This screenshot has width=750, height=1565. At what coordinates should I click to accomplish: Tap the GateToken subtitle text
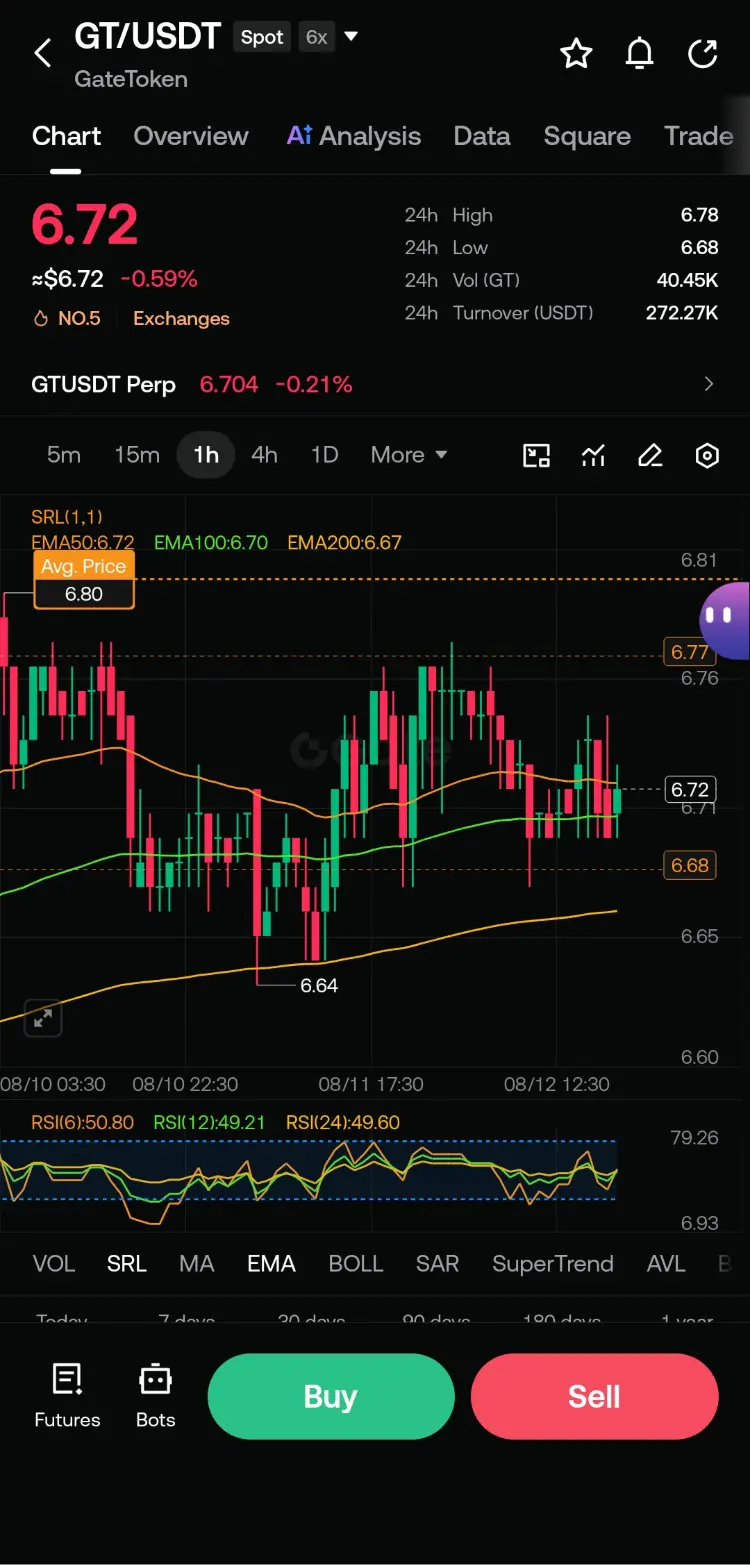(x=131, y=79)
